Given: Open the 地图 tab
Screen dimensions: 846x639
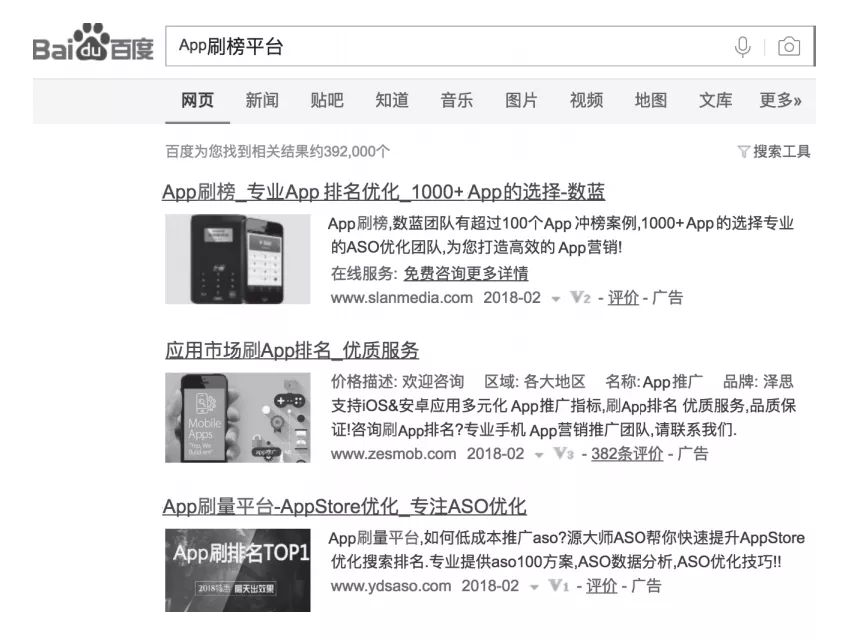Looking at the screenshot, I should pos(651,100).
